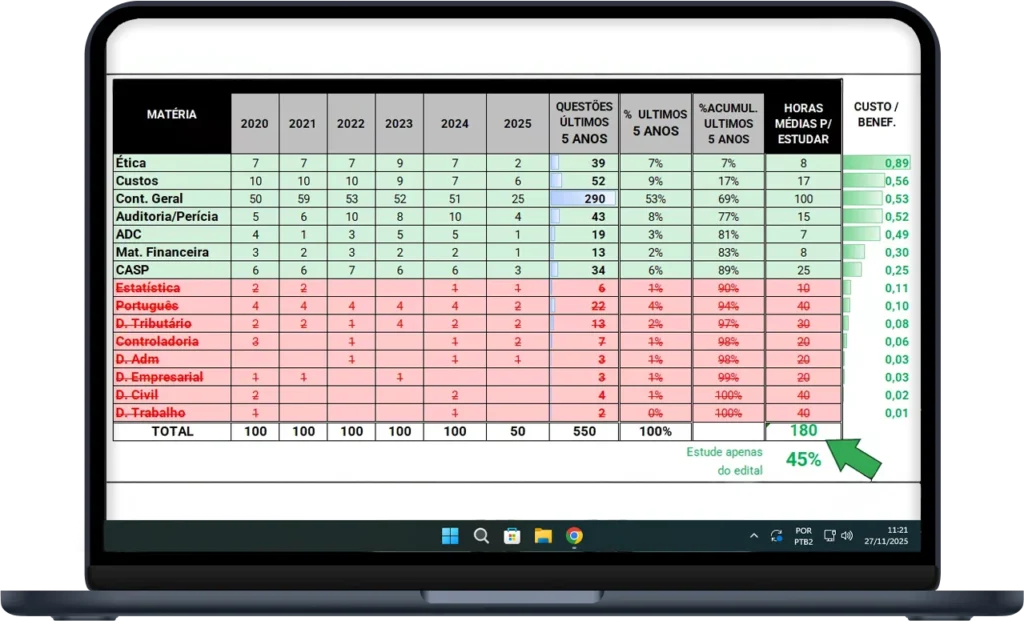This screenshot has width=1024, height=621.
Task: Select the HORAS MÉDIAS P/ ESTUDAR header
Action: tap(803, 123)
